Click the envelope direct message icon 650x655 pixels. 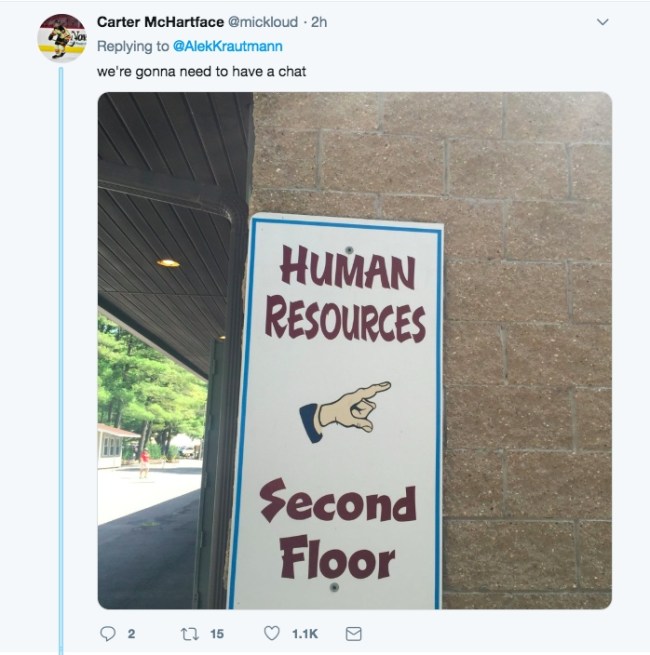(353, 634)
